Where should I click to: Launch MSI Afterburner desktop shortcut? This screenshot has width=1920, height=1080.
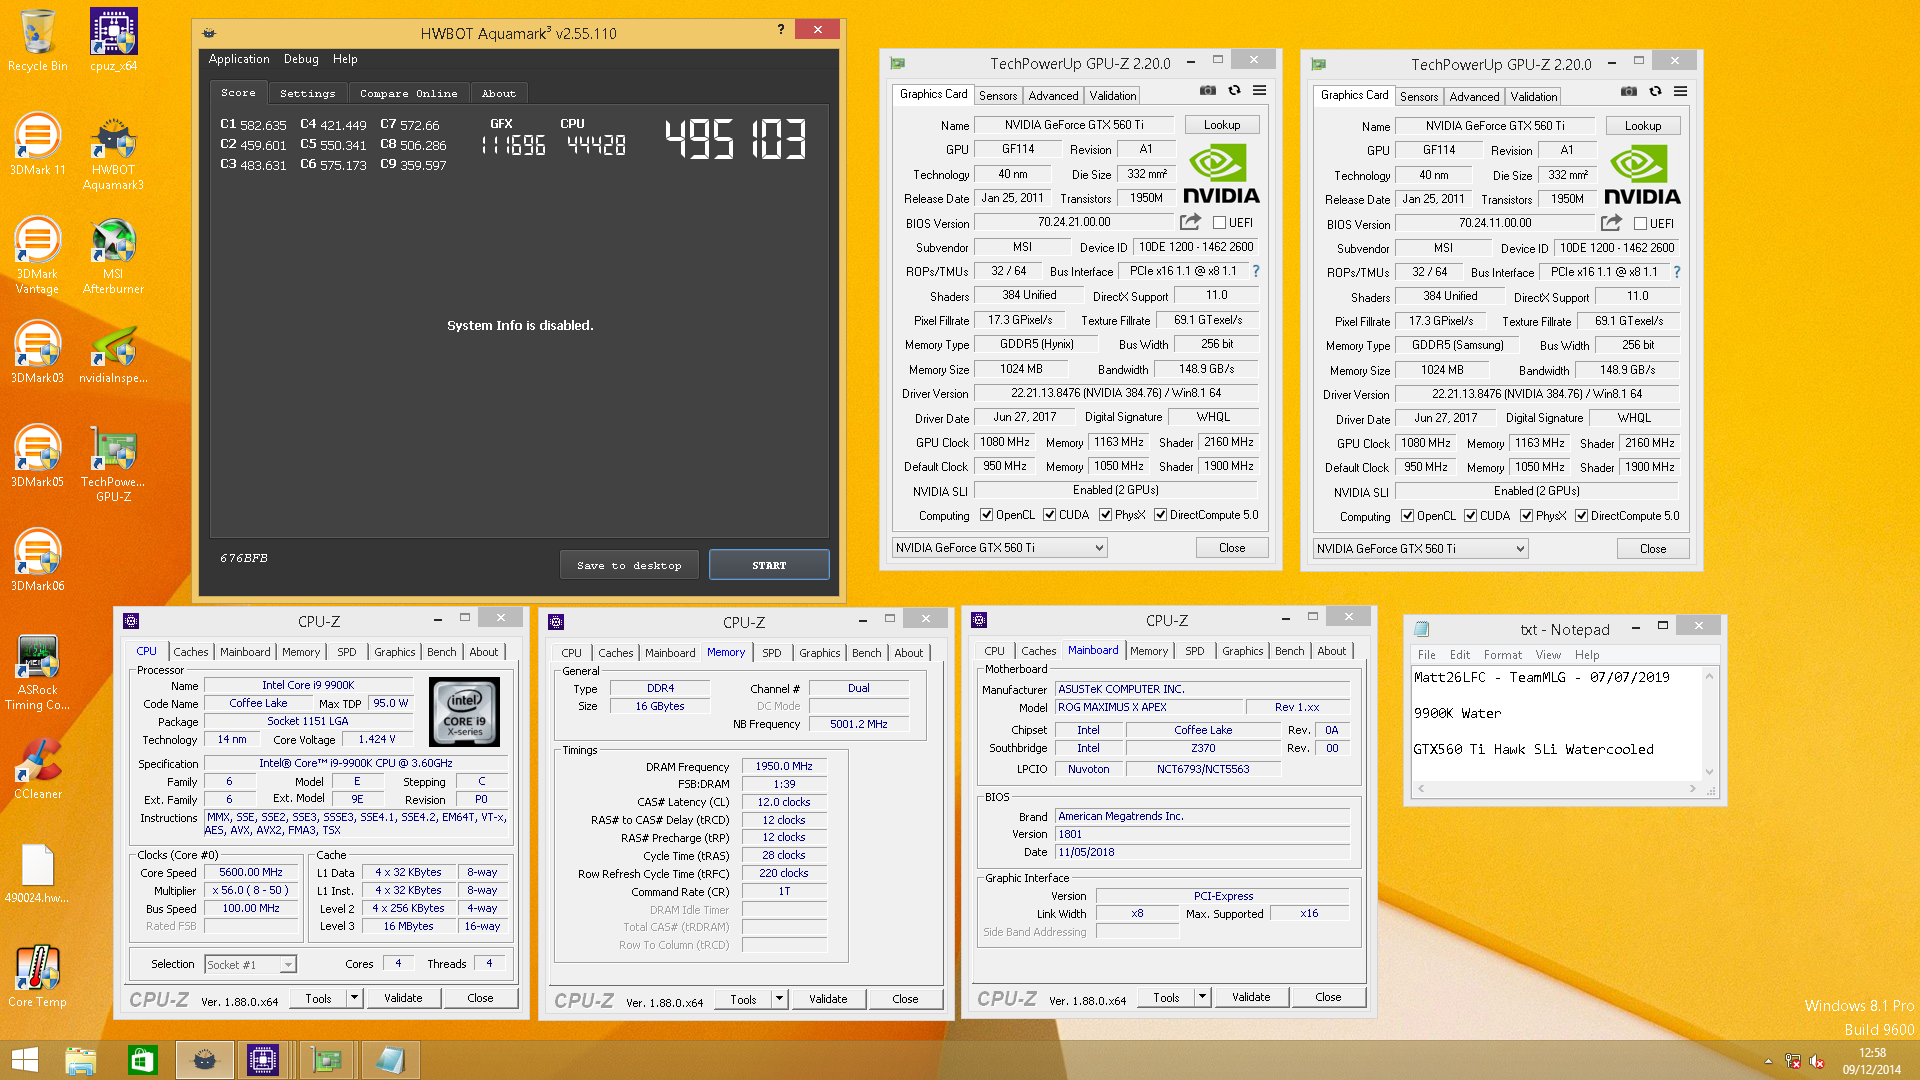[113, 255]
